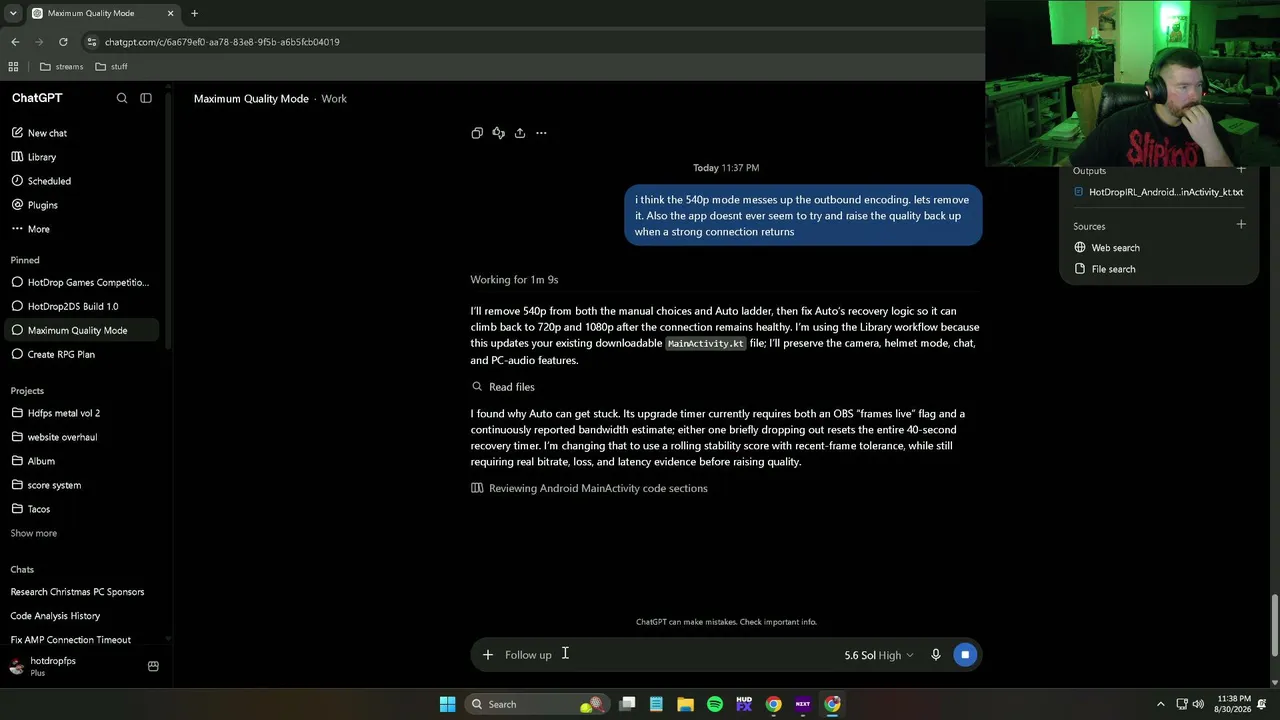Expand the Read files step
Viewport: 1280px width, 720px height.
(x=503, y=387)
